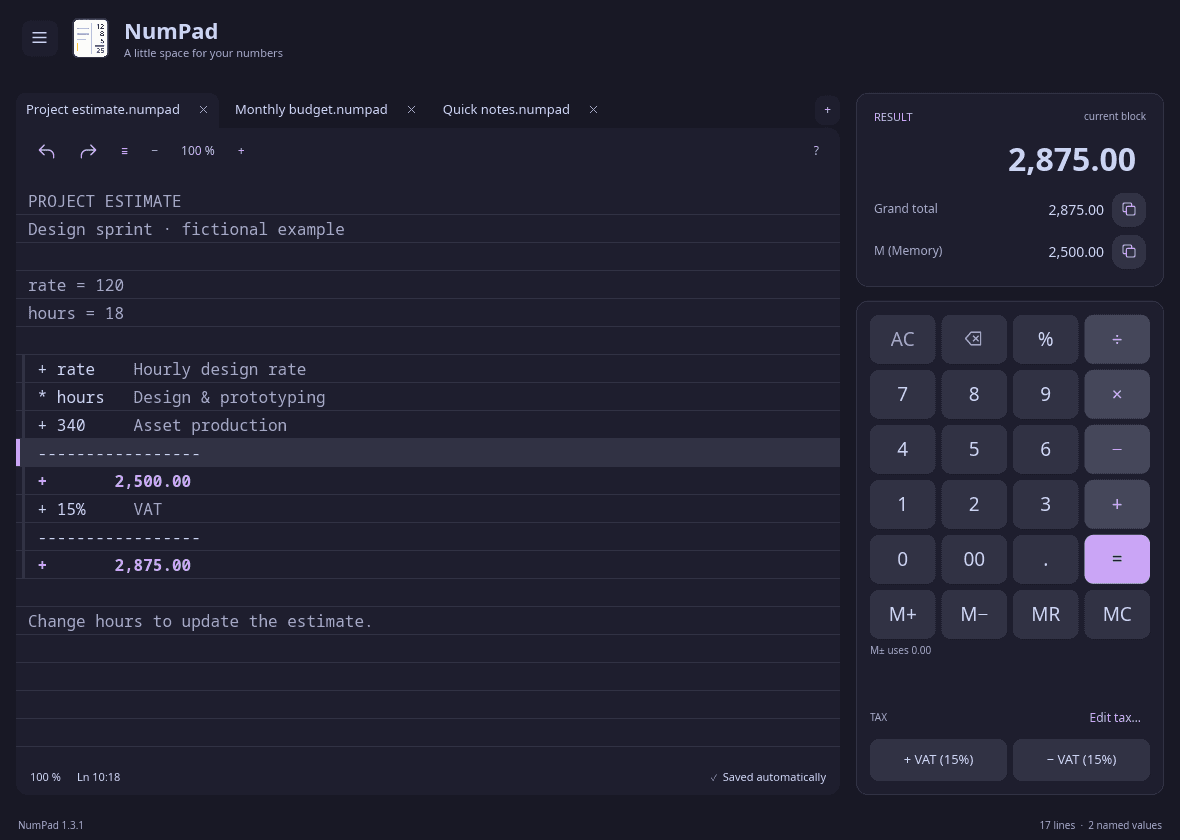The image size is (1180, 840).
Task: Click the '+ 15% VAT' line
Action: 427,510
